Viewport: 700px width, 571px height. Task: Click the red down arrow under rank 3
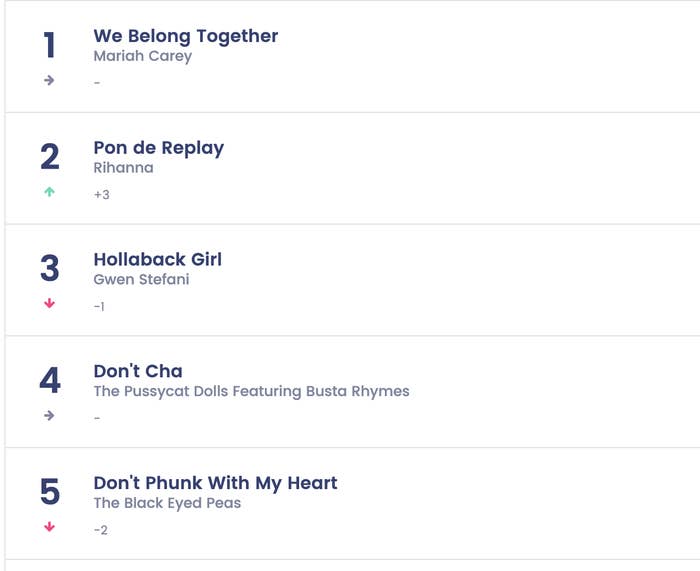click(49, 304)
